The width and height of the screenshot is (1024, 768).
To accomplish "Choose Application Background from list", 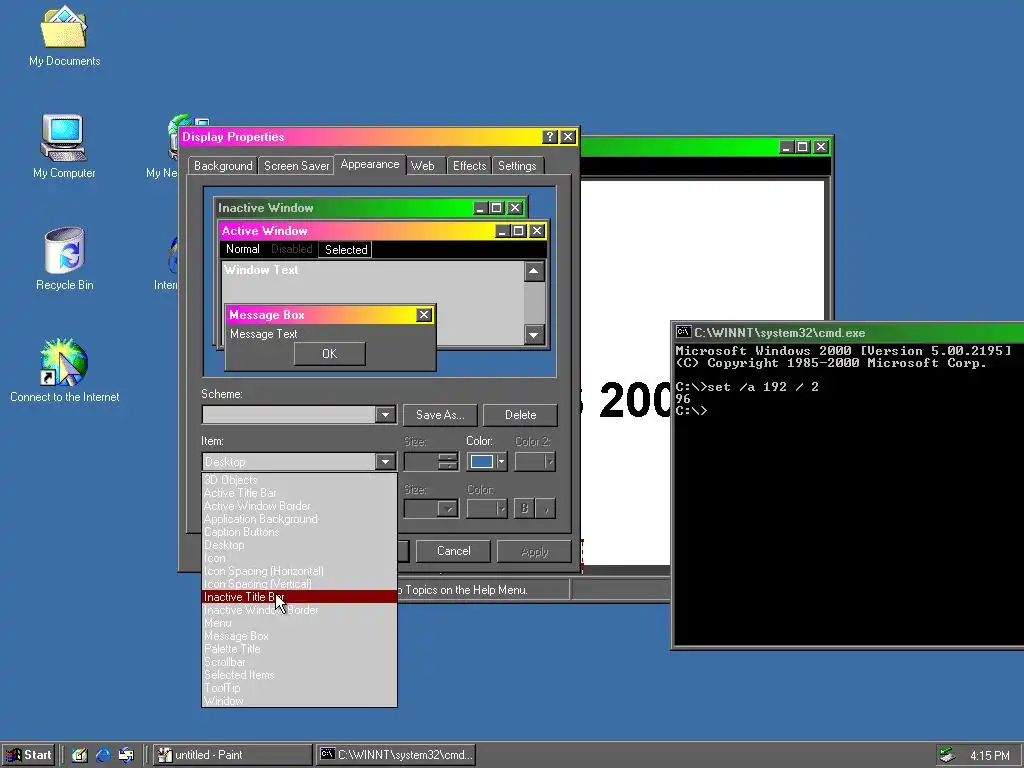I will [299, 519].
